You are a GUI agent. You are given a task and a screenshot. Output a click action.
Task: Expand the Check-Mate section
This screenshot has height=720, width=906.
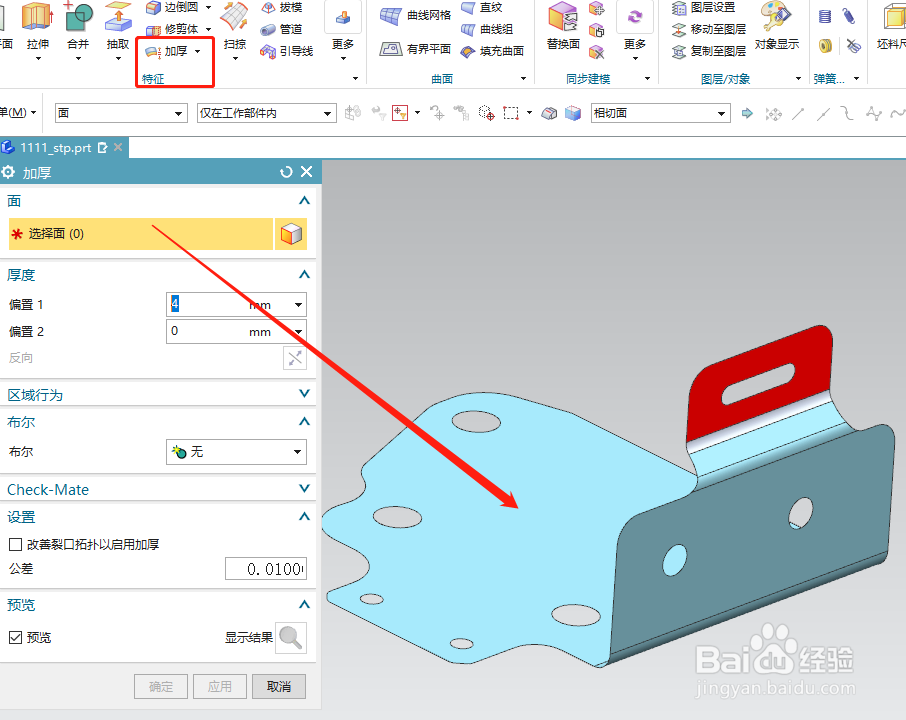[304, 488]
